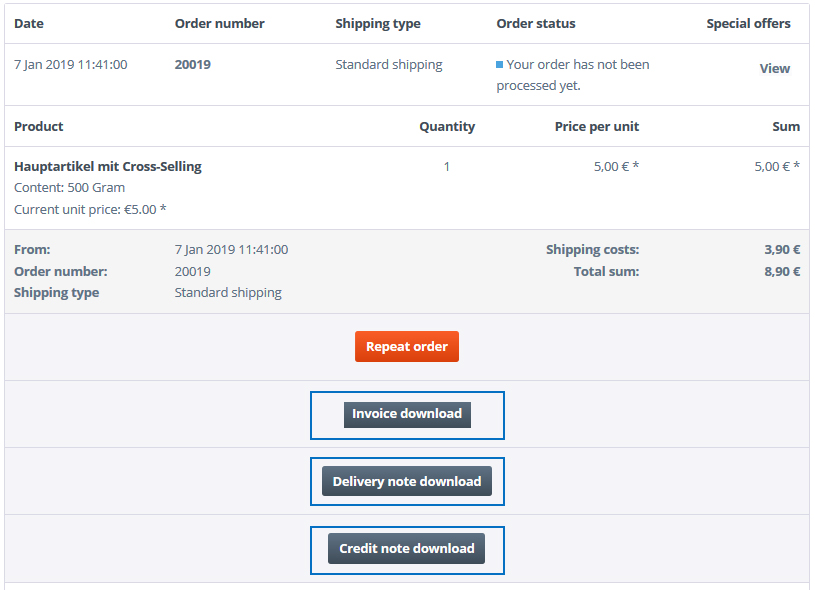The width and height of the screenshot is (815, 590).
Task: Select the Hauptartikel mit Cross-Selling product name
Action: click(x=108, y=166)
